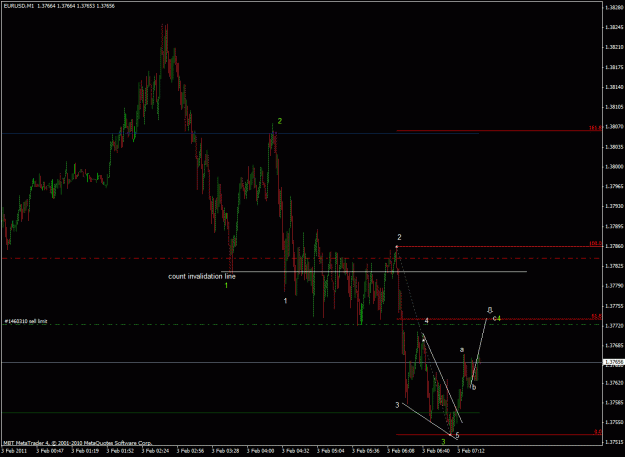Select the dark green horizontal line near 1.37565
The width and height of the screenshot is (625, 457).
pos(239,412)
